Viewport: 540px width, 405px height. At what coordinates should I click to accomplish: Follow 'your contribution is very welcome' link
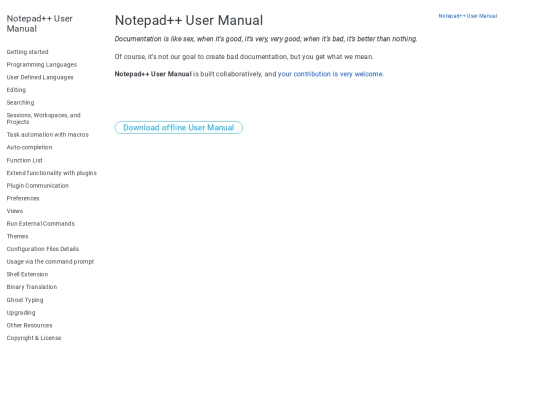click(330, 74)
